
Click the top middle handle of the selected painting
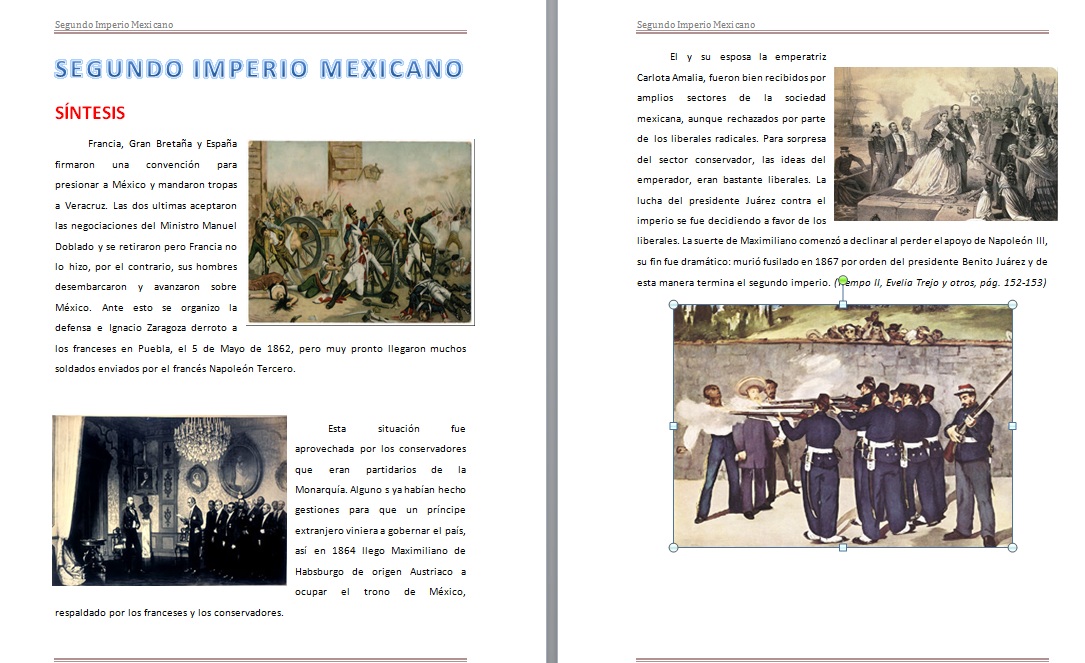coord(843,305)
